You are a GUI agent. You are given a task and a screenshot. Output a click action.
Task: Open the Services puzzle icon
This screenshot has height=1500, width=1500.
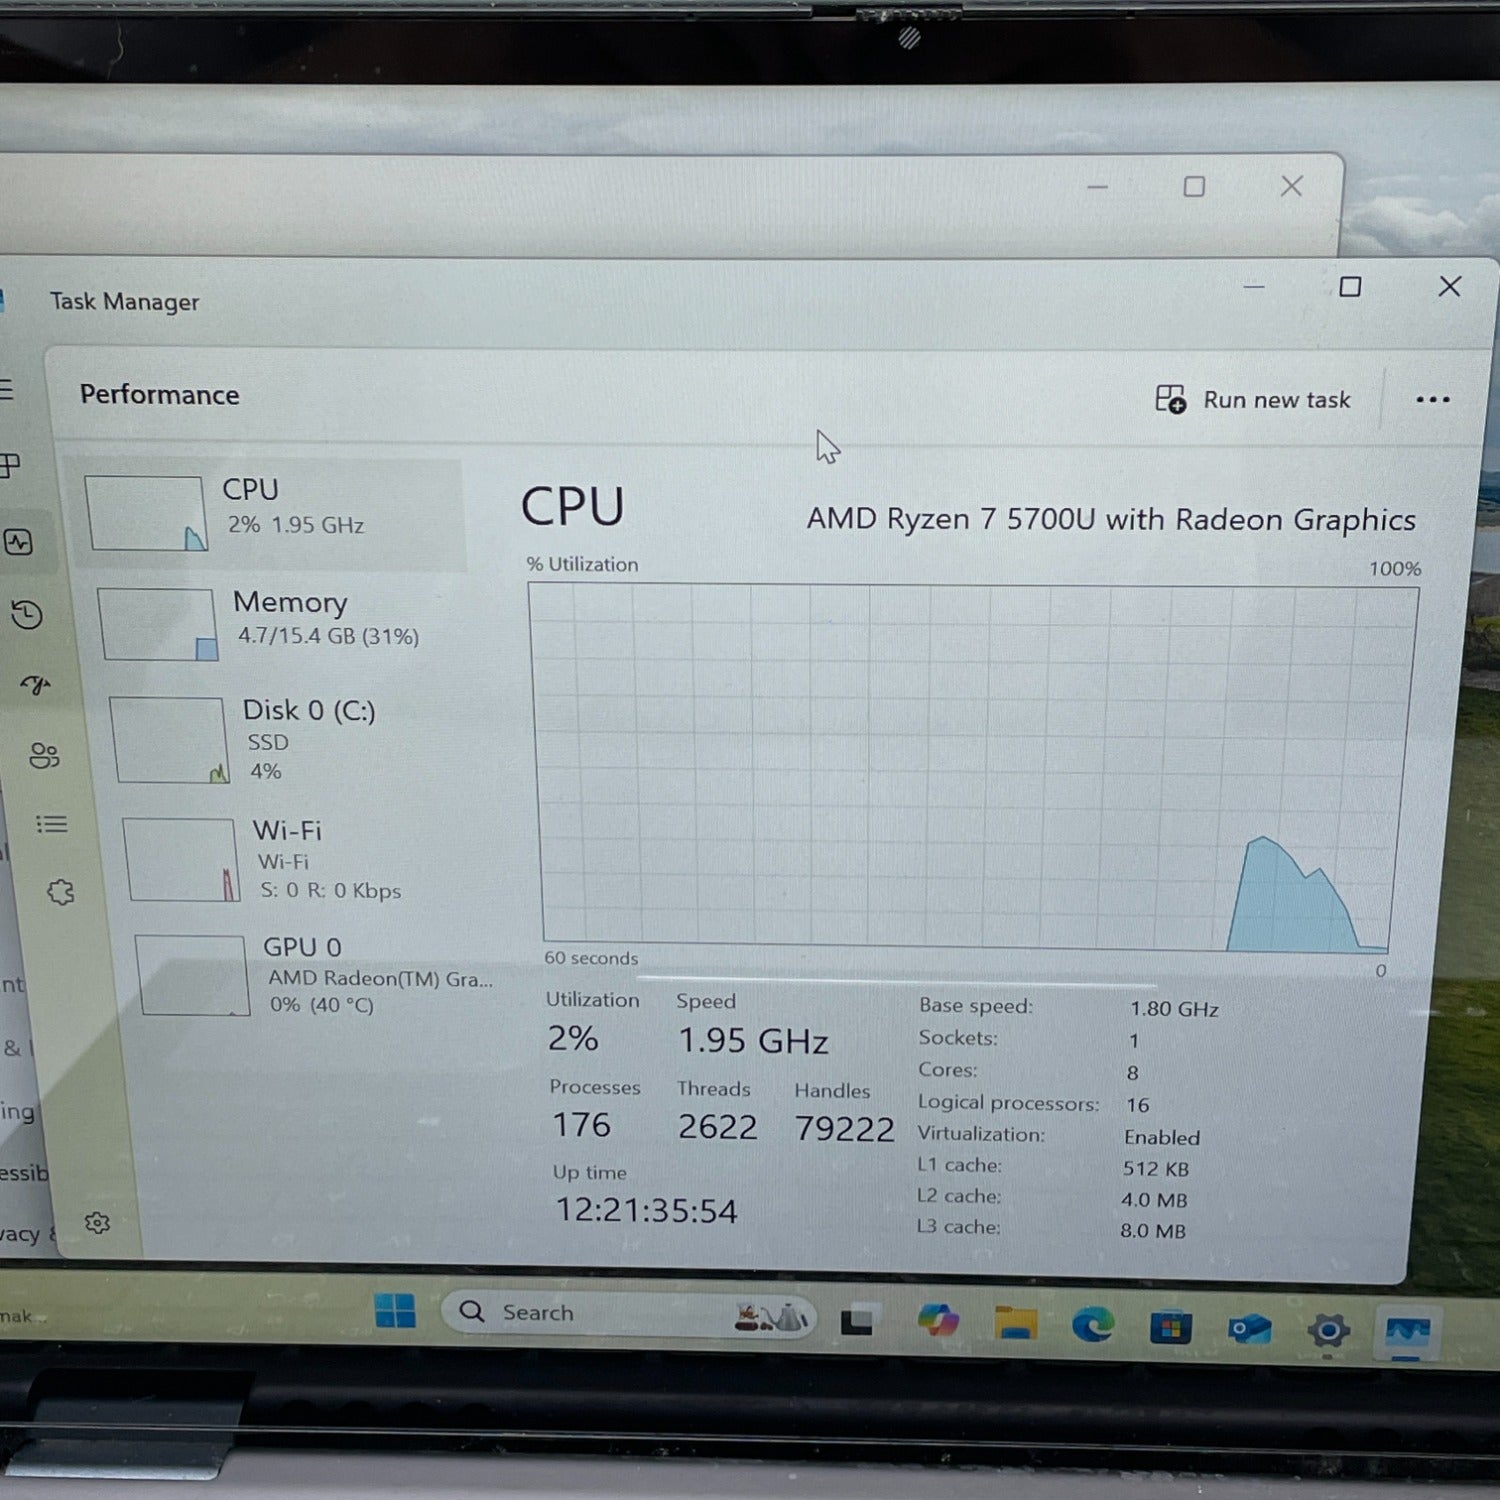coord(61,892)
